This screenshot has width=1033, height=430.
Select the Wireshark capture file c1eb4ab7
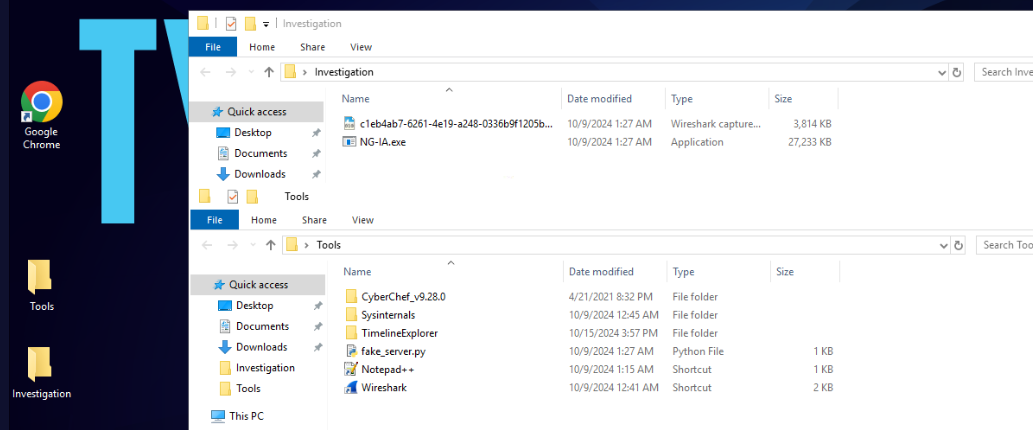click(x=455, y=124)
